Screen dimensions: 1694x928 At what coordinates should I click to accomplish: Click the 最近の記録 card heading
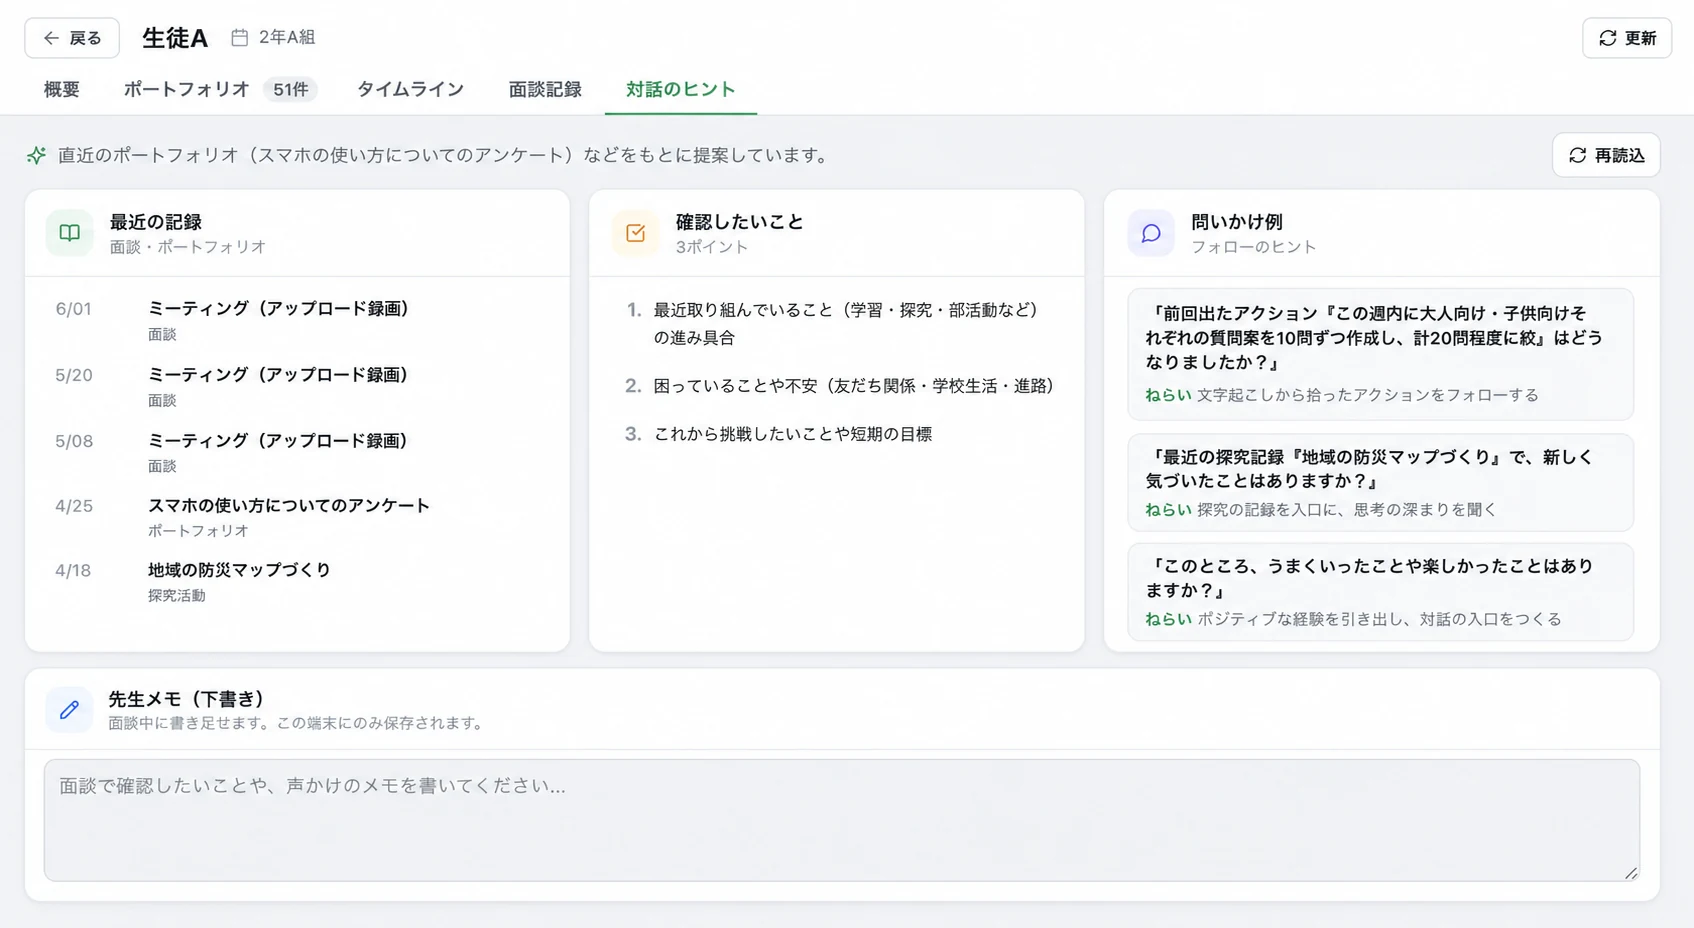156,222
